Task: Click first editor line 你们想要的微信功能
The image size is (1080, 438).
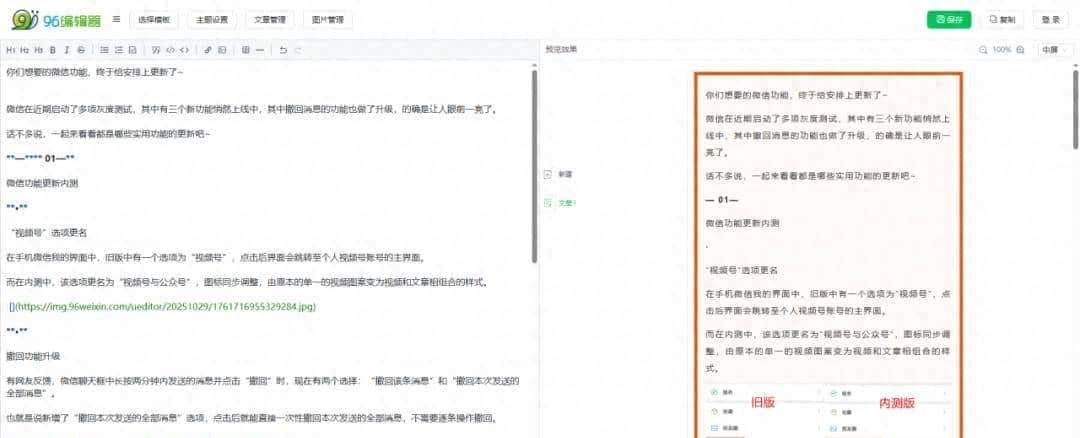Action: pos(94,72)
